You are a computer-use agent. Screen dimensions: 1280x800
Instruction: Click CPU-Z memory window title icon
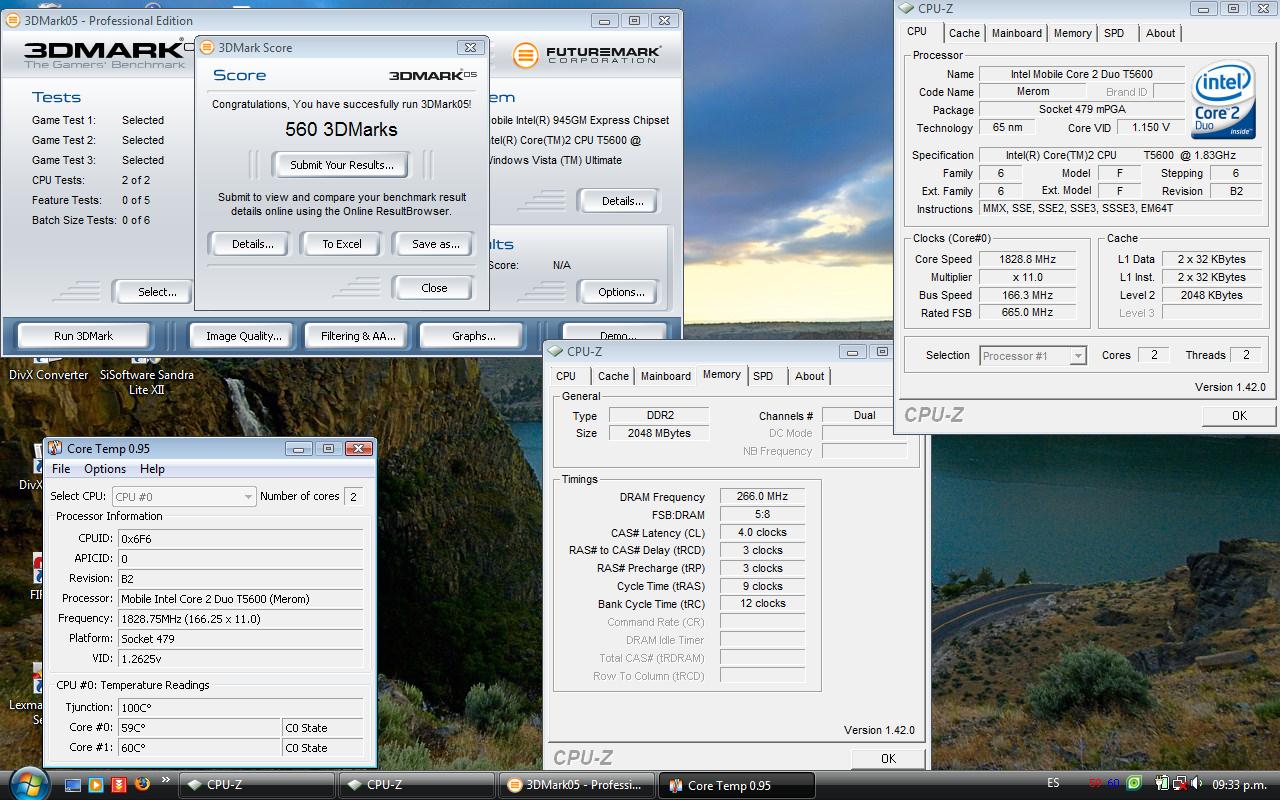point(556,351)
